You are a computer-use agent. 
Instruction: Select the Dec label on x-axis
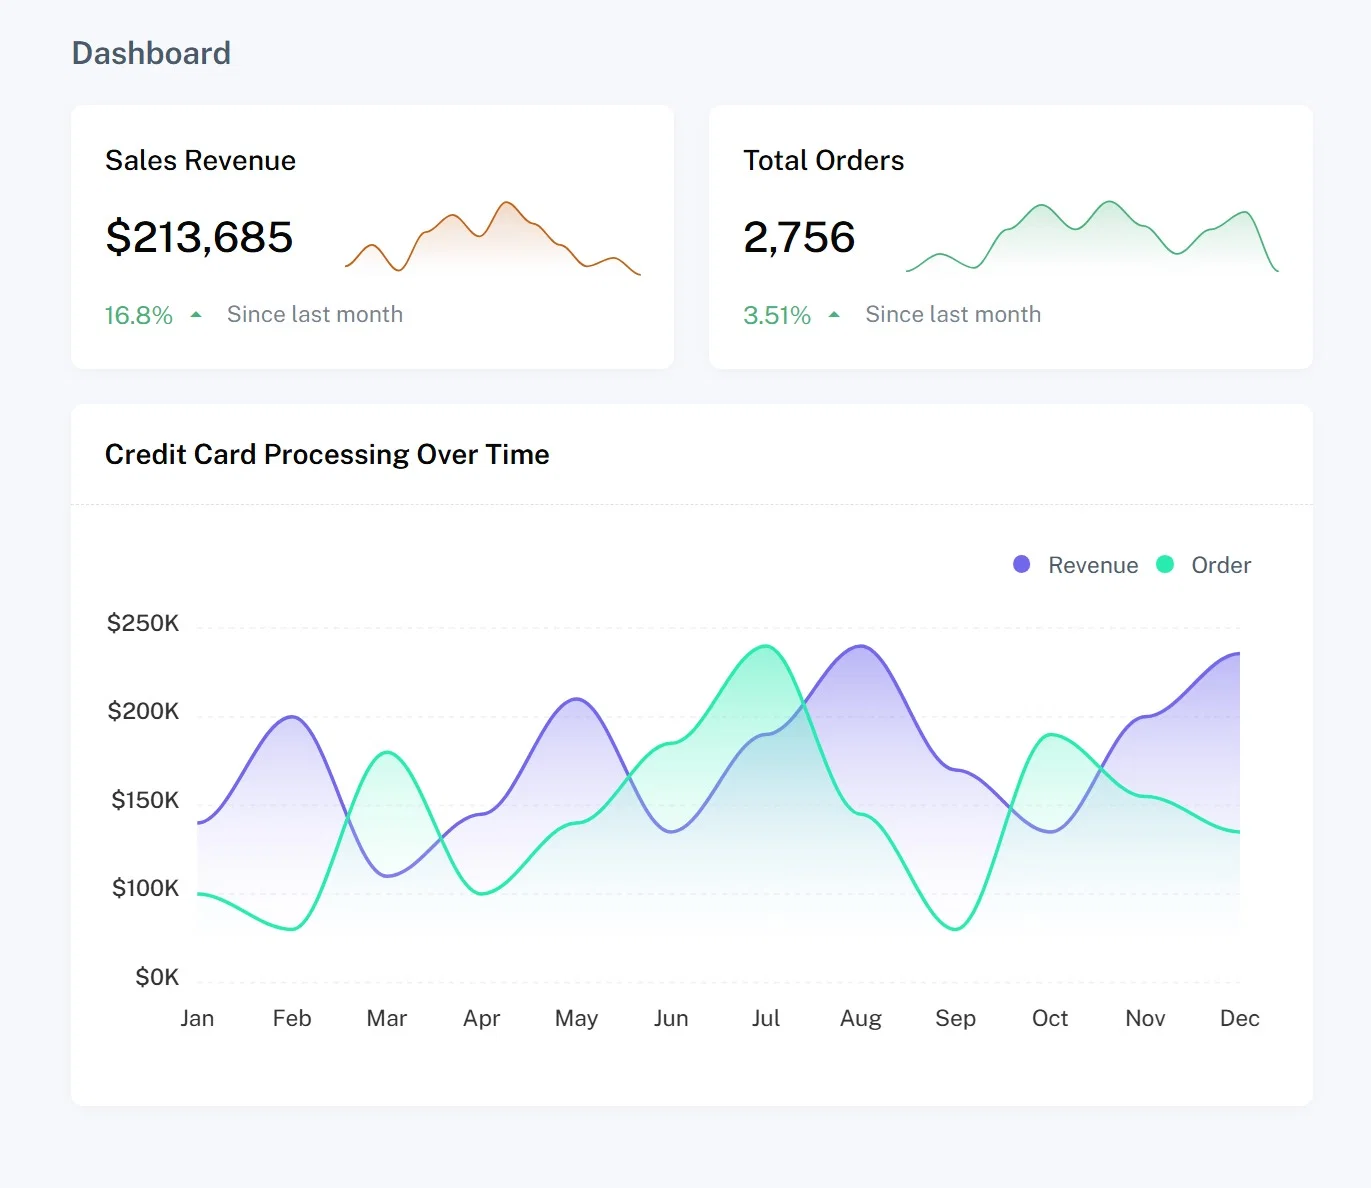click(x=1239, y=1018)
